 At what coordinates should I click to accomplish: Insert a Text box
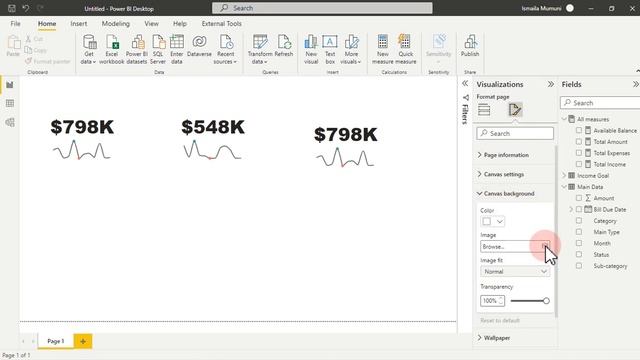click(330, 49)
